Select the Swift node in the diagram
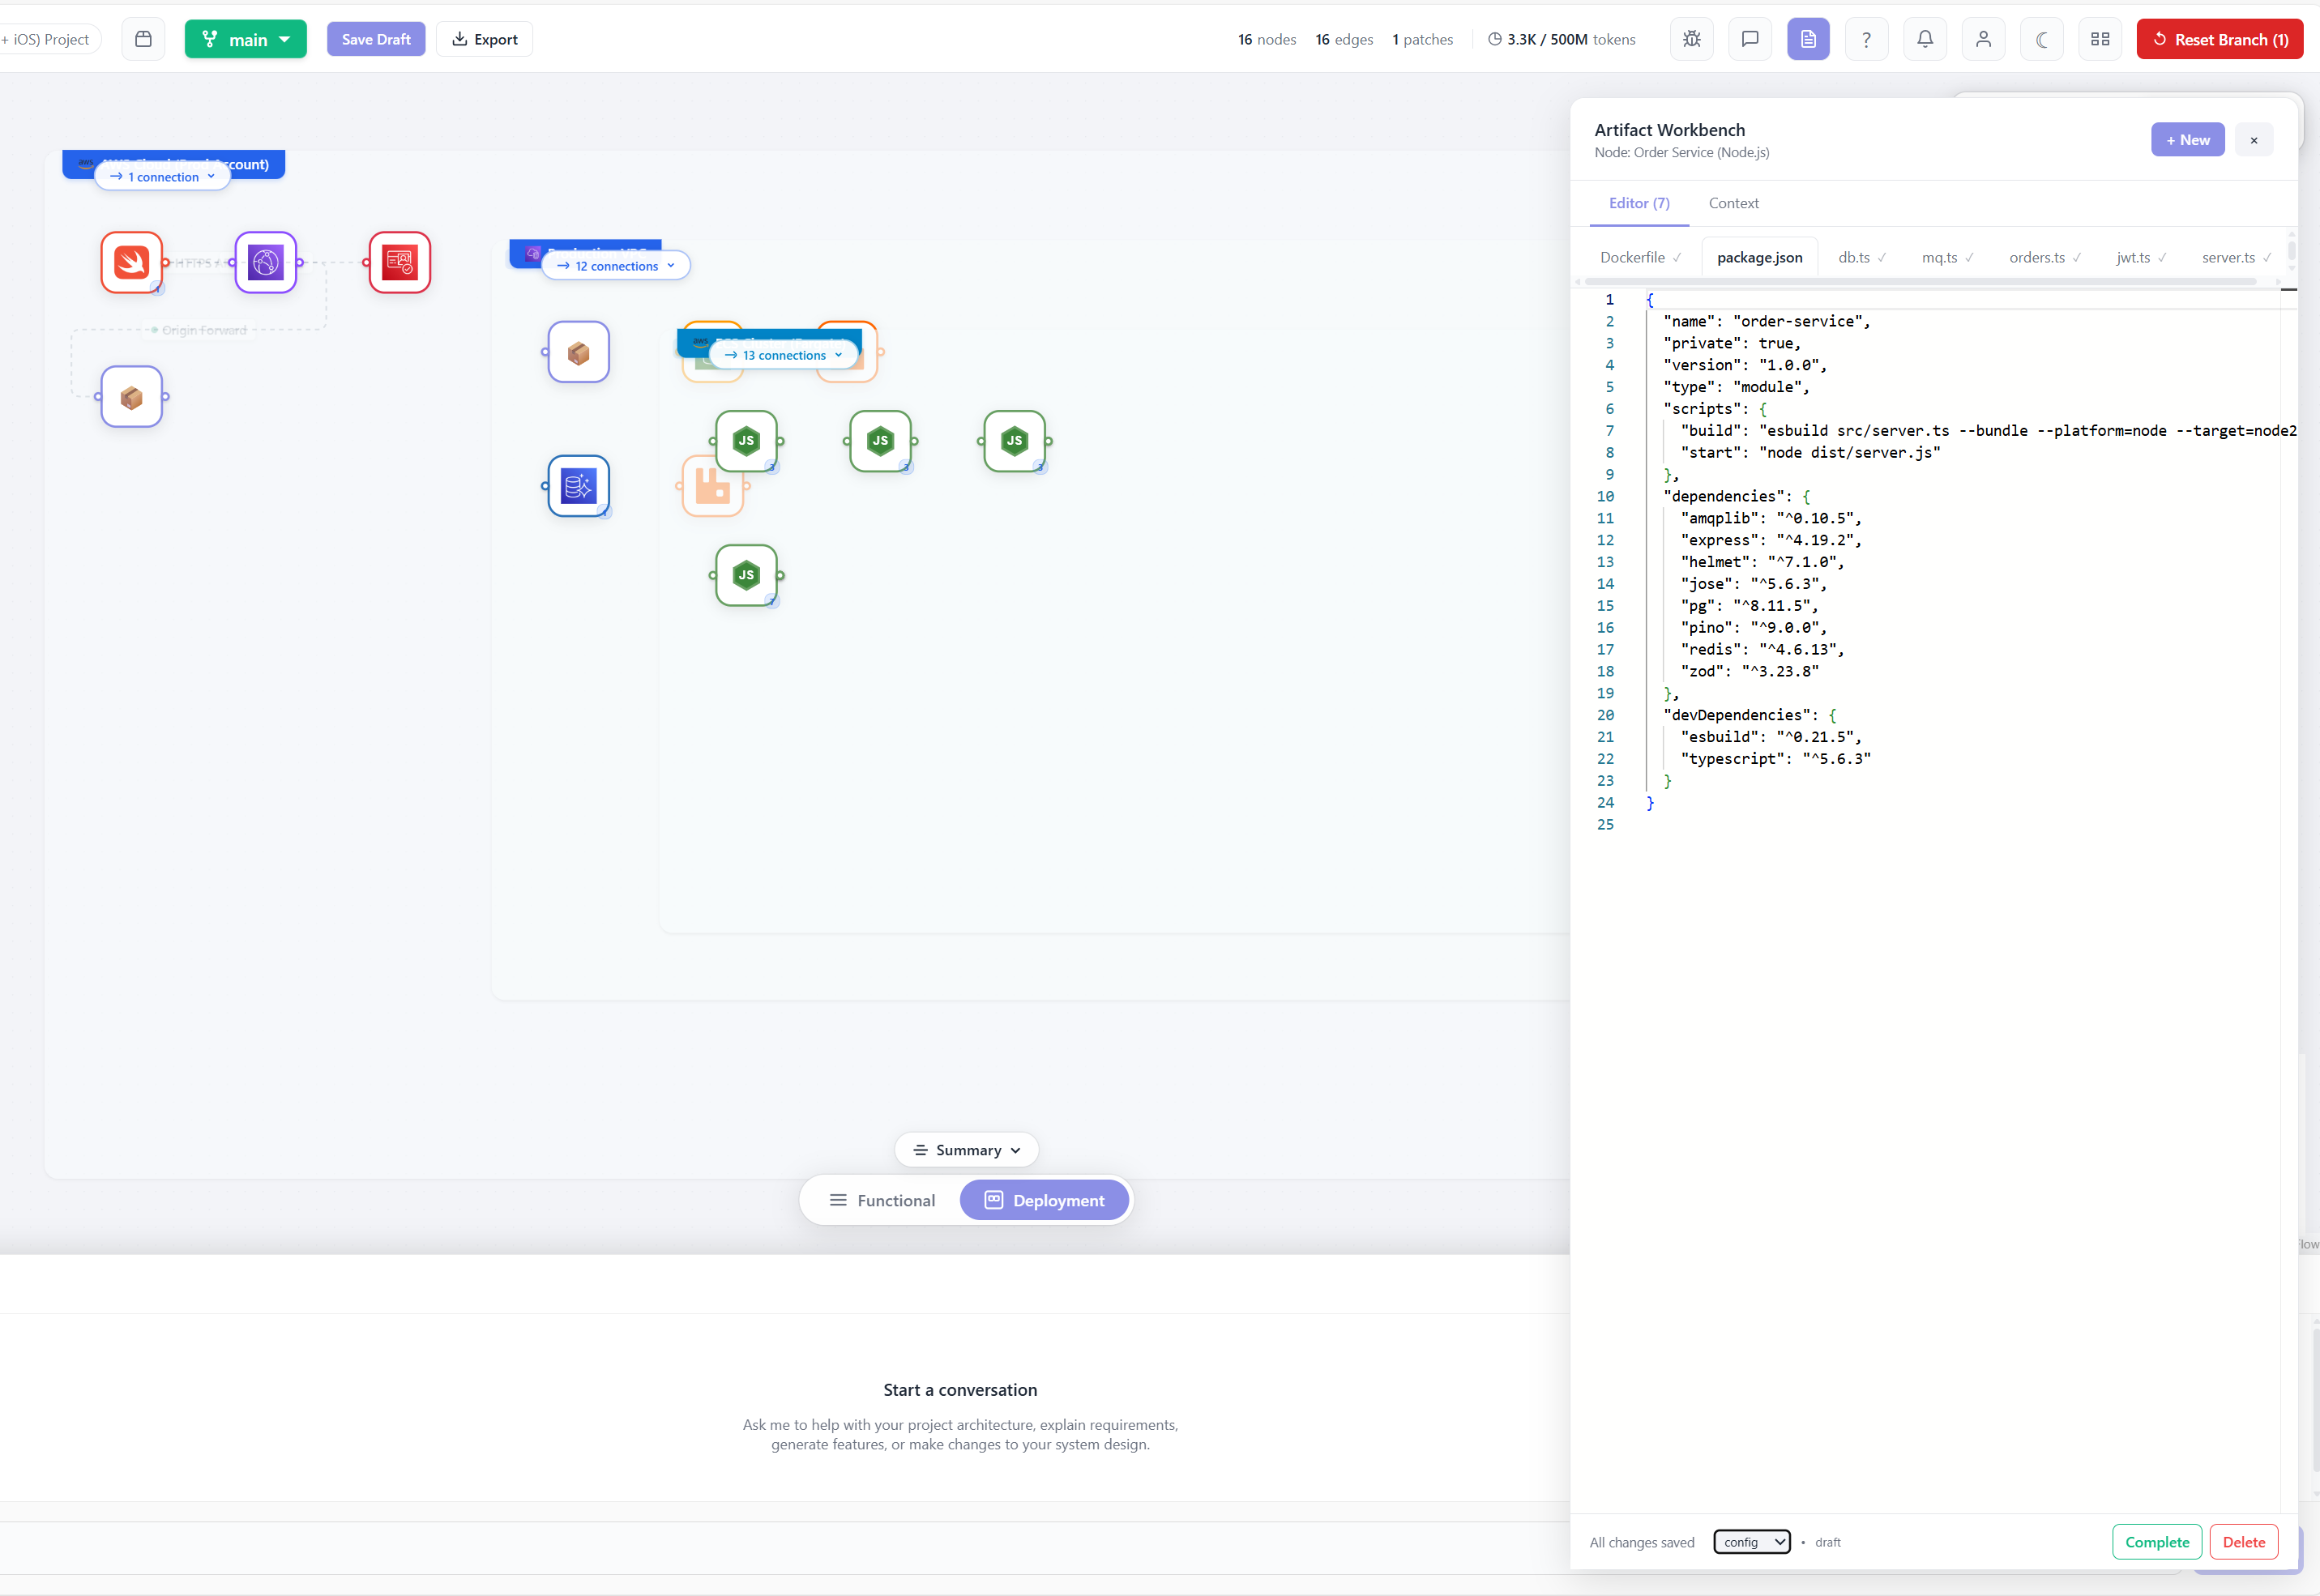Viewport: 2320px width, 1596px height. 131,262
